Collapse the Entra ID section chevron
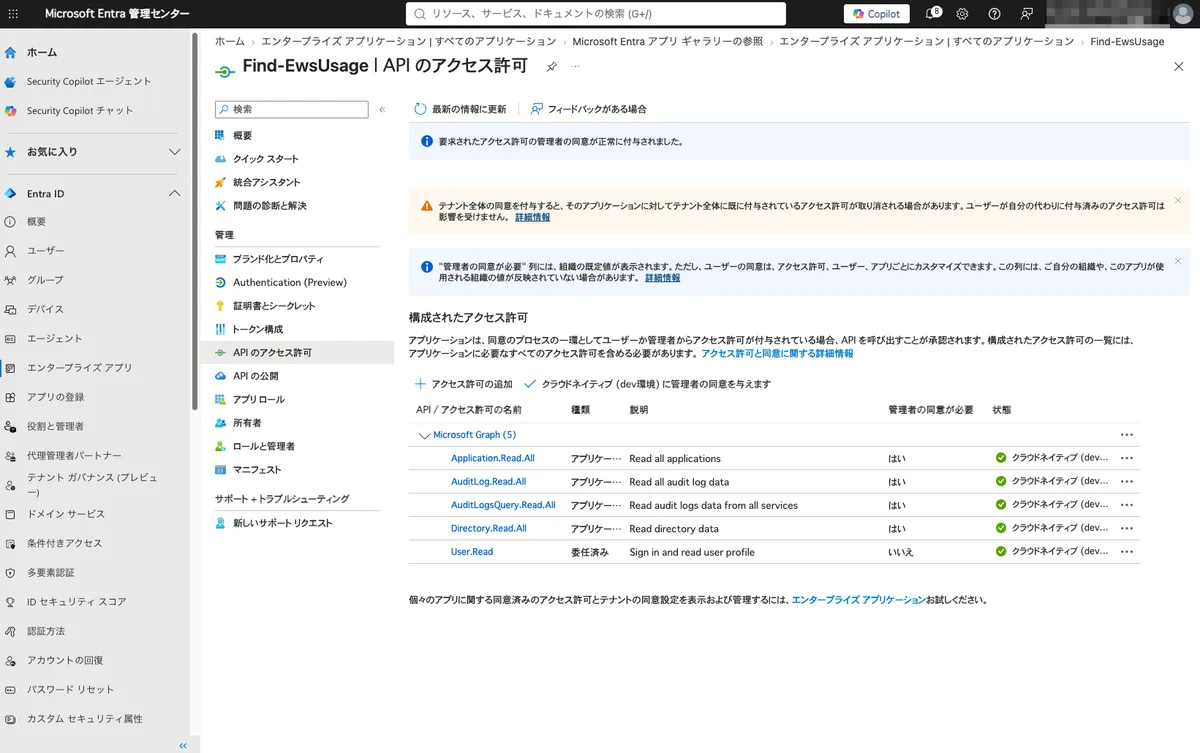 (174, 193)
